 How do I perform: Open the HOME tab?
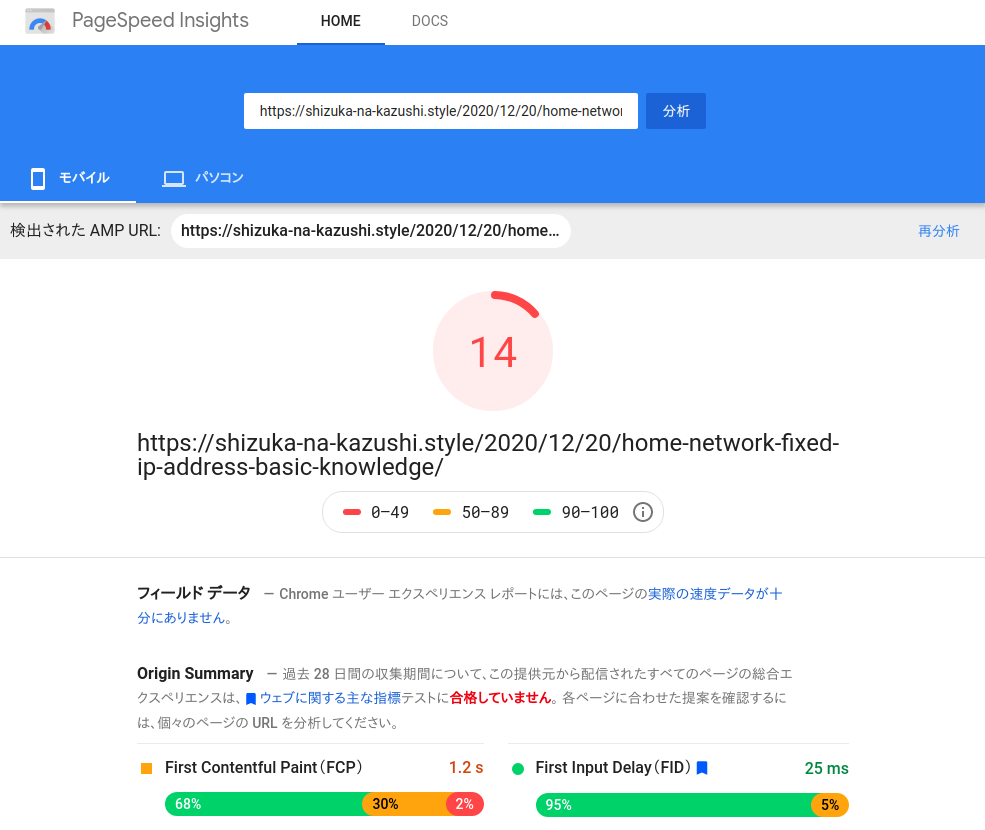340,21
